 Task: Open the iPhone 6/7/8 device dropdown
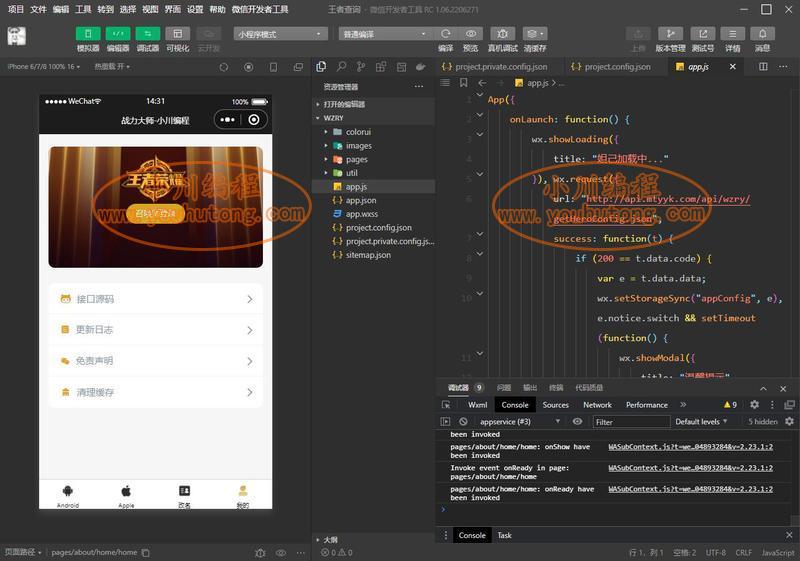coord(44,67)
